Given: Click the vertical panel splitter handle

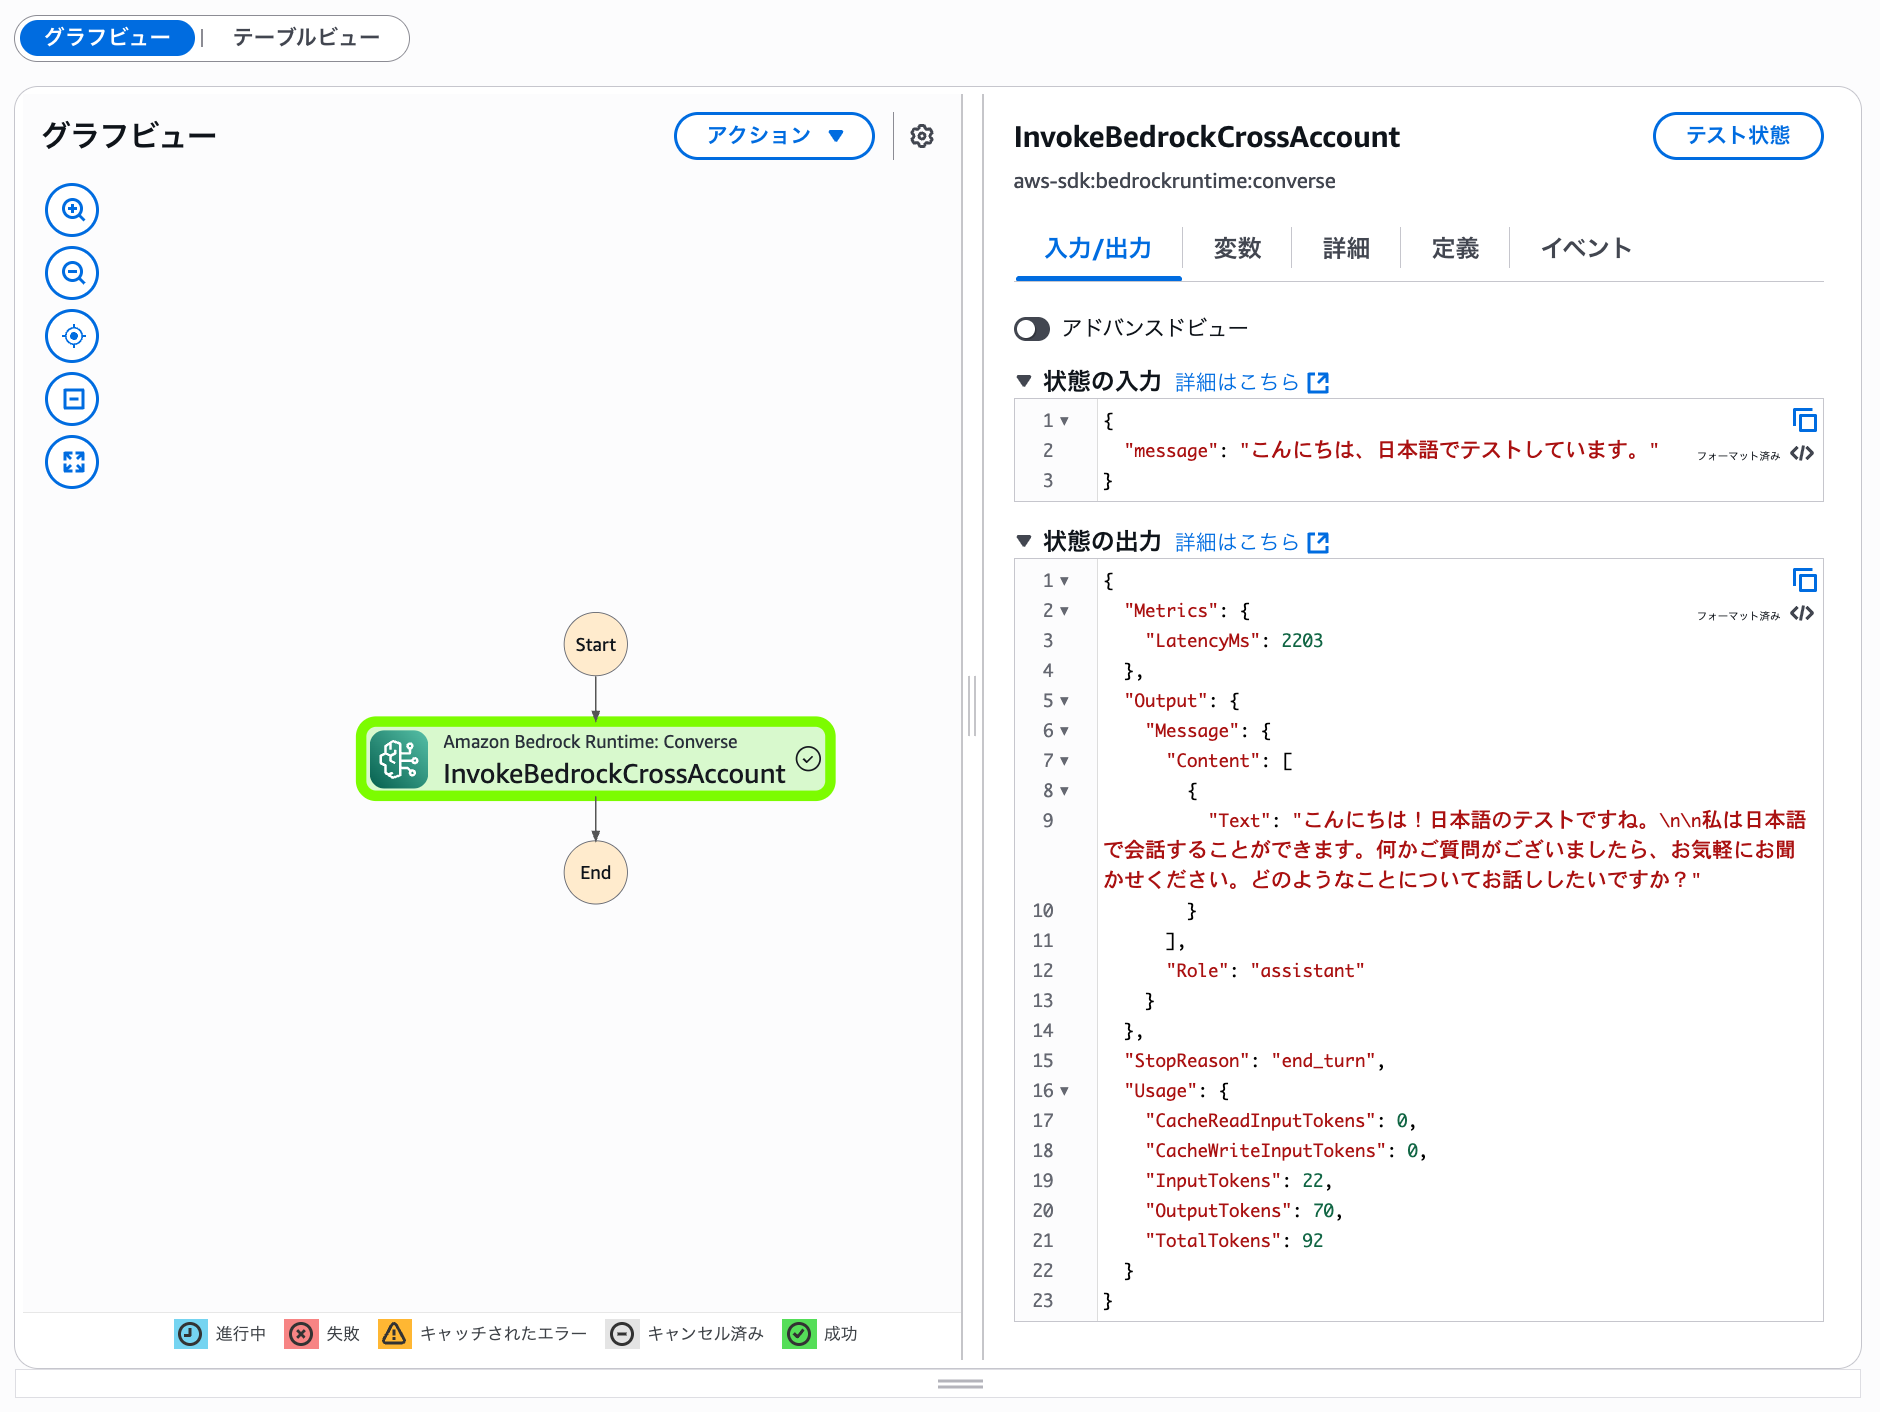Looking at the screenshot, I should [972, 706].
